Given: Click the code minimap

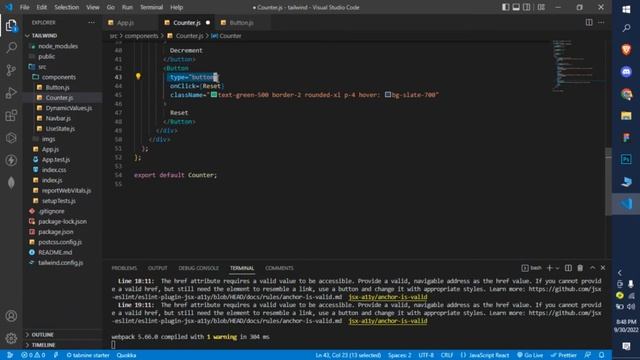Looking at the screenshot, I should tap(578, 65).
